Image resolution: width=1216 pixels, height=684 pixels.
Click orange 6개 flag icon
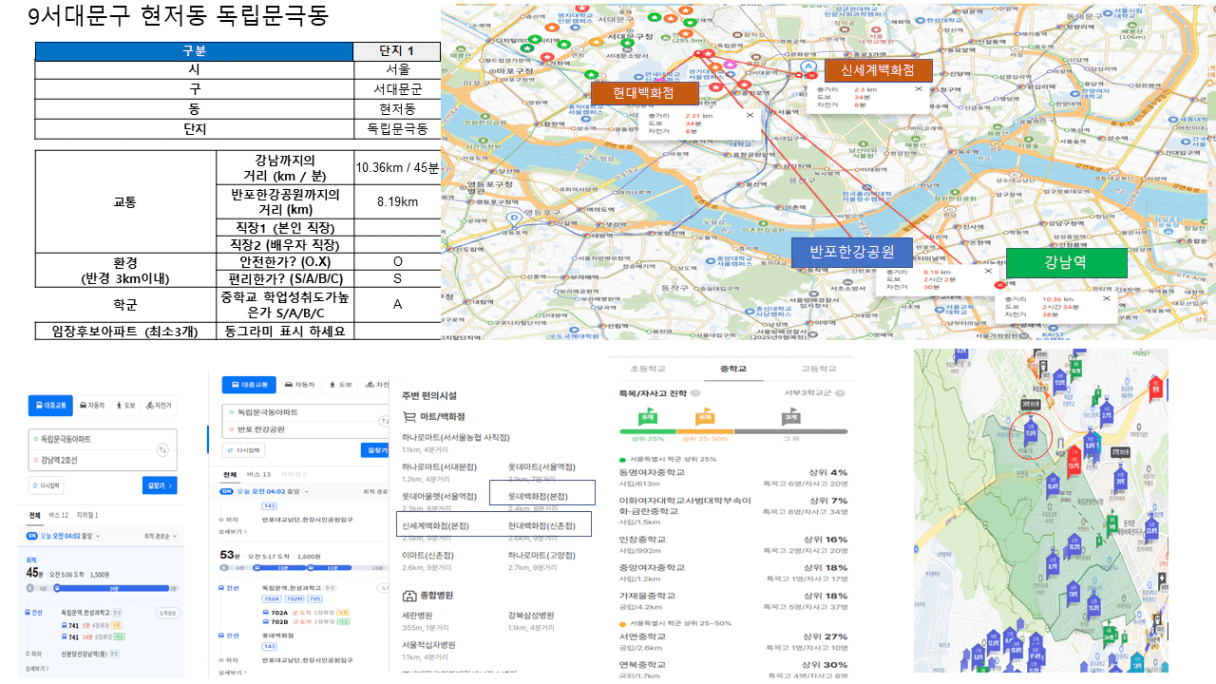point(705,416)
